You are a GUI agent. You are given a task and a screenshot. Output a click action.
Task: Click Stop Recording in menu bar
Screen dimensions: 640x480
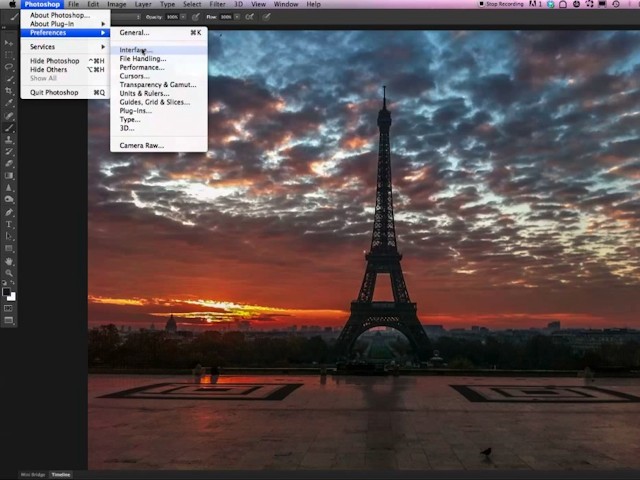tap(501, 4)
